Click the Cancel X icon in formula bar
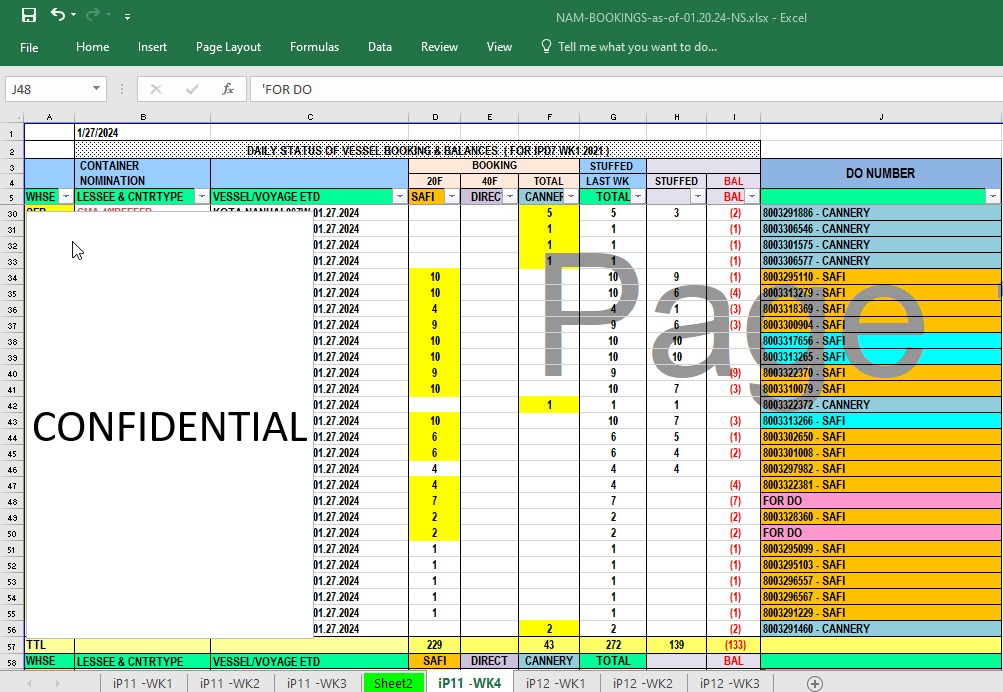This screenshot has height=692, width=1003. pyautogui.click(x=155, y=89)
